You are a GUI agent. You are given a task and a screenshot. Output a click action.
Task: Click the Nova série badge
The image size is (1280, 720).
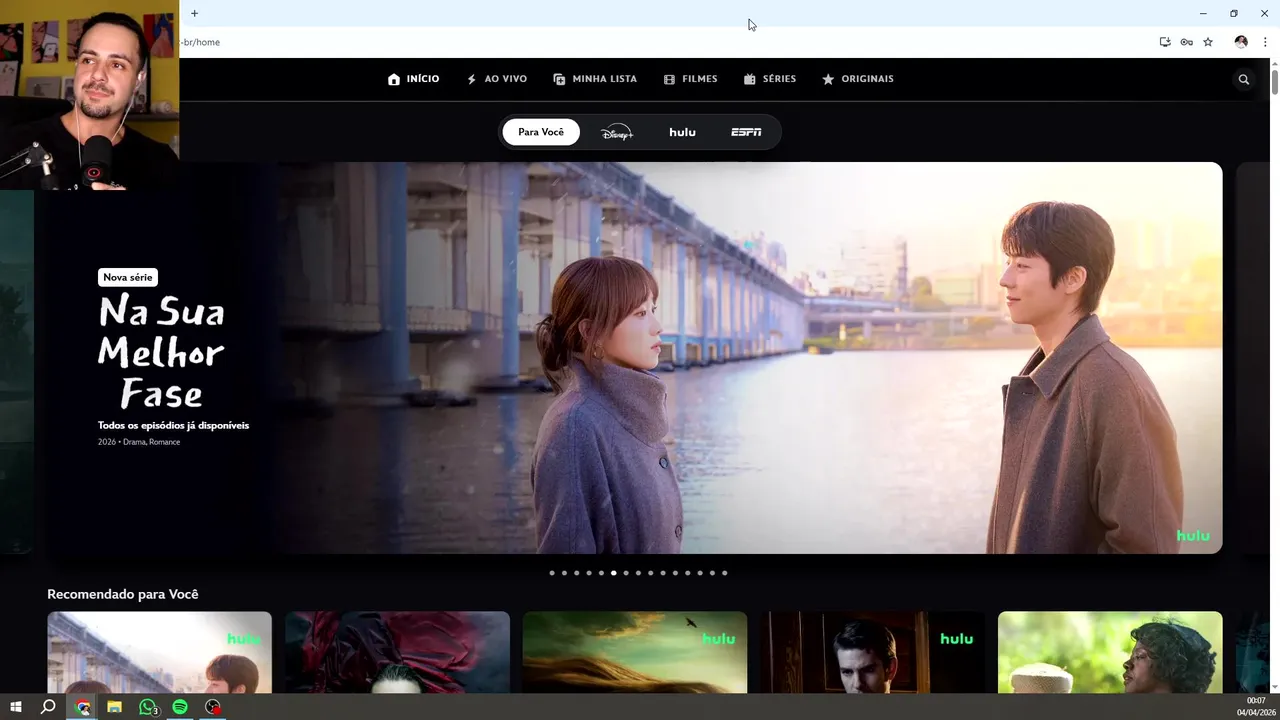coord(128,277)
